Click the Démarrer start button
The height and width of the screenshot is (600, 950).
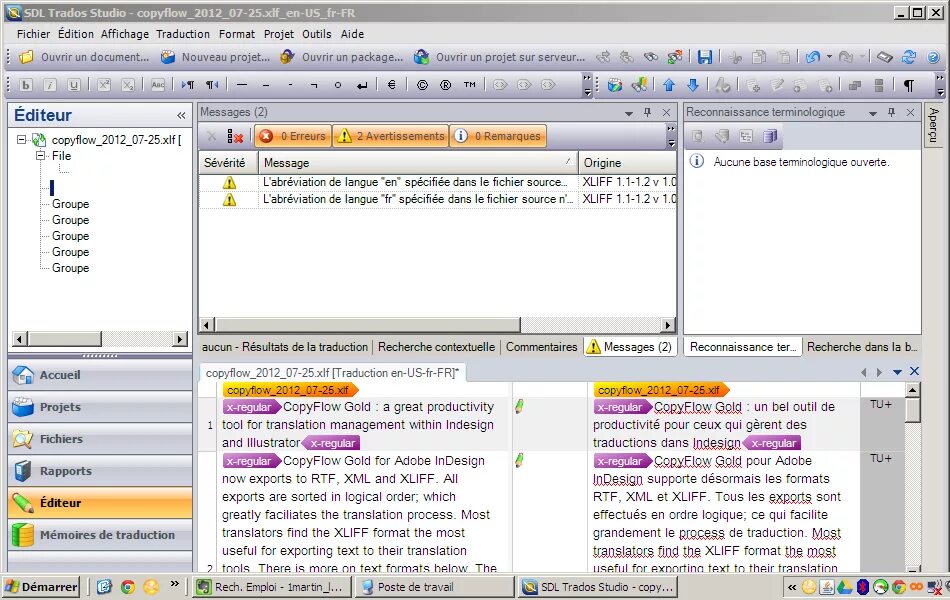pos(42,587)
